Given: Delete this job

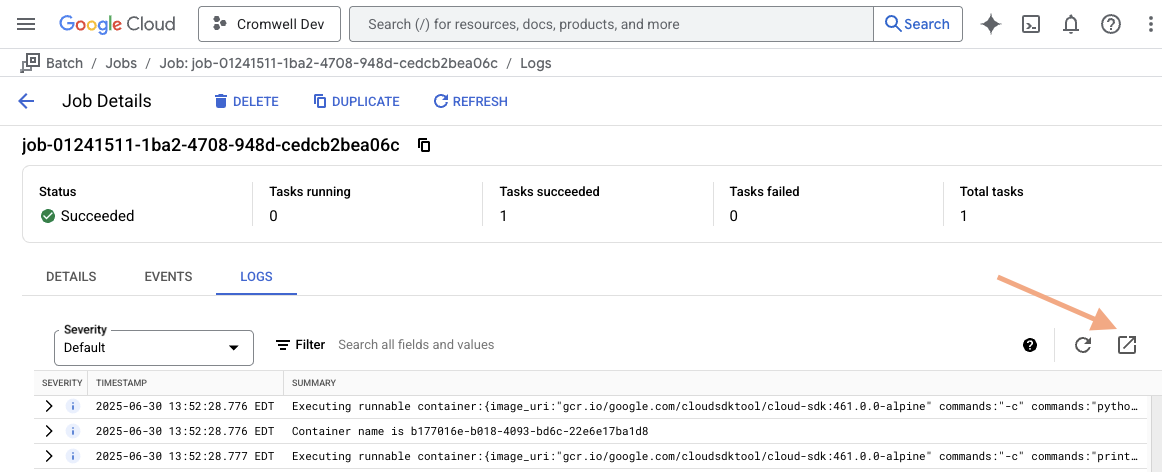Looking at the screenshot, I should pos(246,102).
